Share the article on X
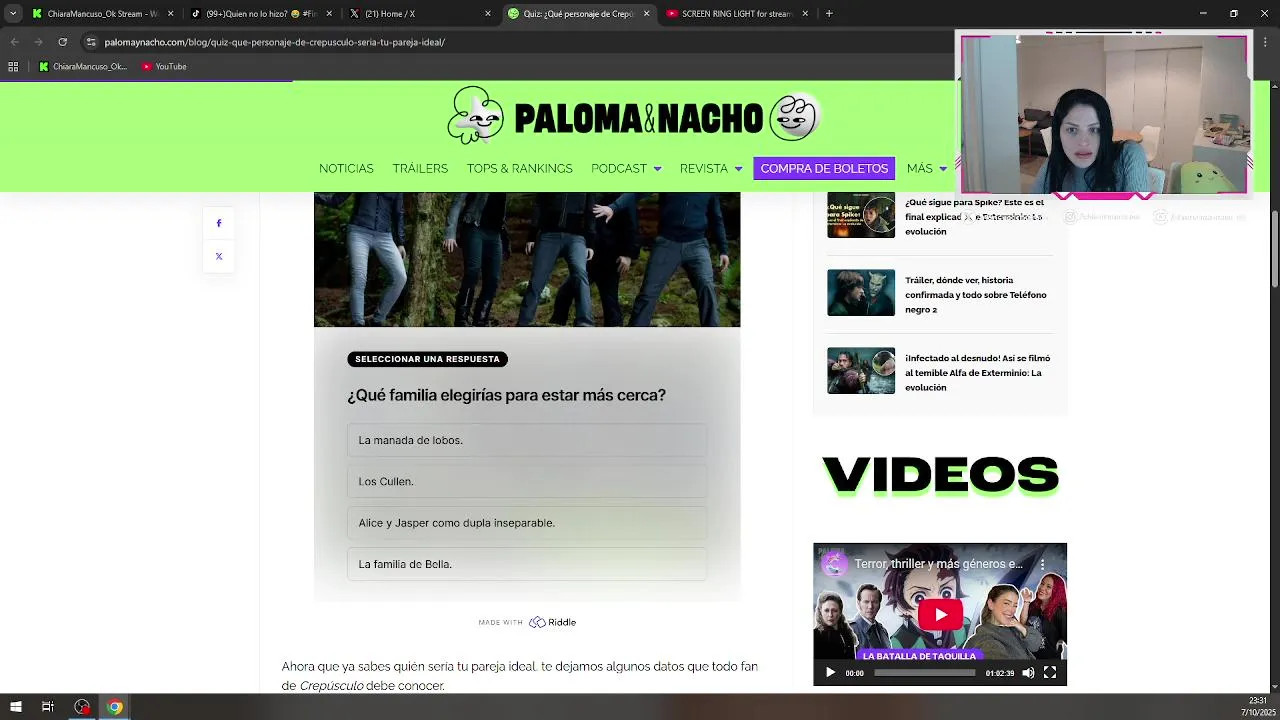The width and height of the screenshot is (1280, 720). [x=219, y=256]
